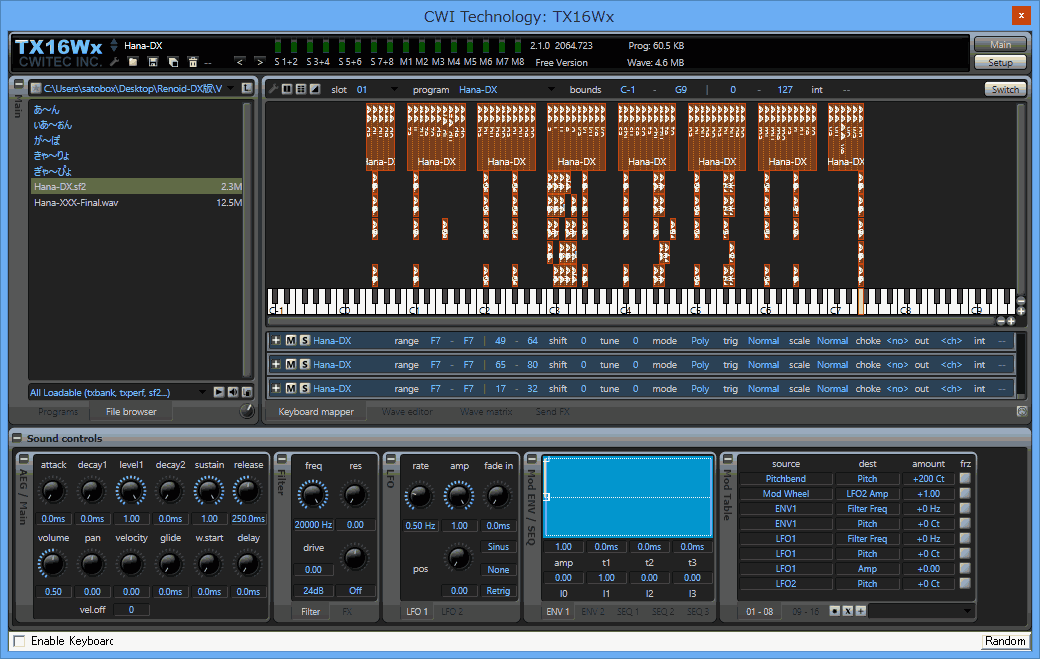Click the preview play icon in file browser
The image size is (1040, 659).
(x=219, y=392)
